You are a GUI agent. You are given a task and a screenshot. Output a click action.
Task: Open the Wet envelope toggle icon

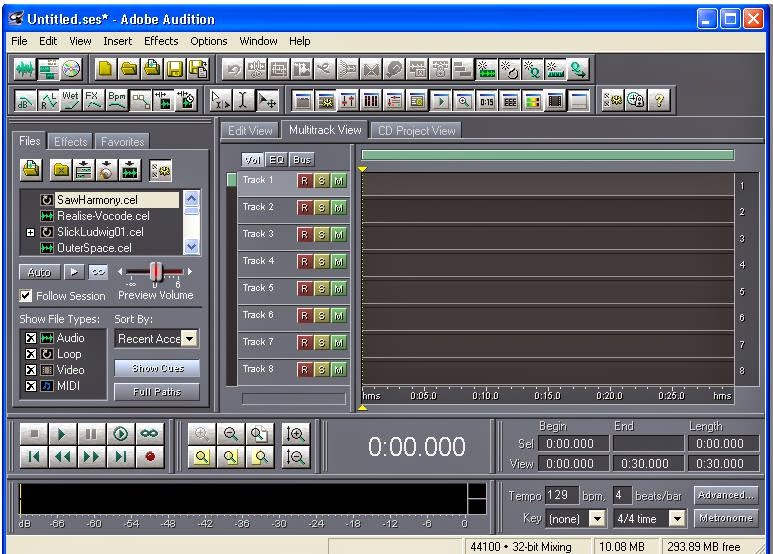pos(70,100)
